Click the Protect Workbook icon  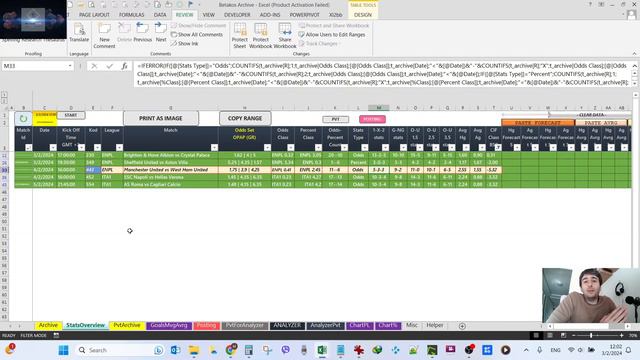click(x=260, y=36)
